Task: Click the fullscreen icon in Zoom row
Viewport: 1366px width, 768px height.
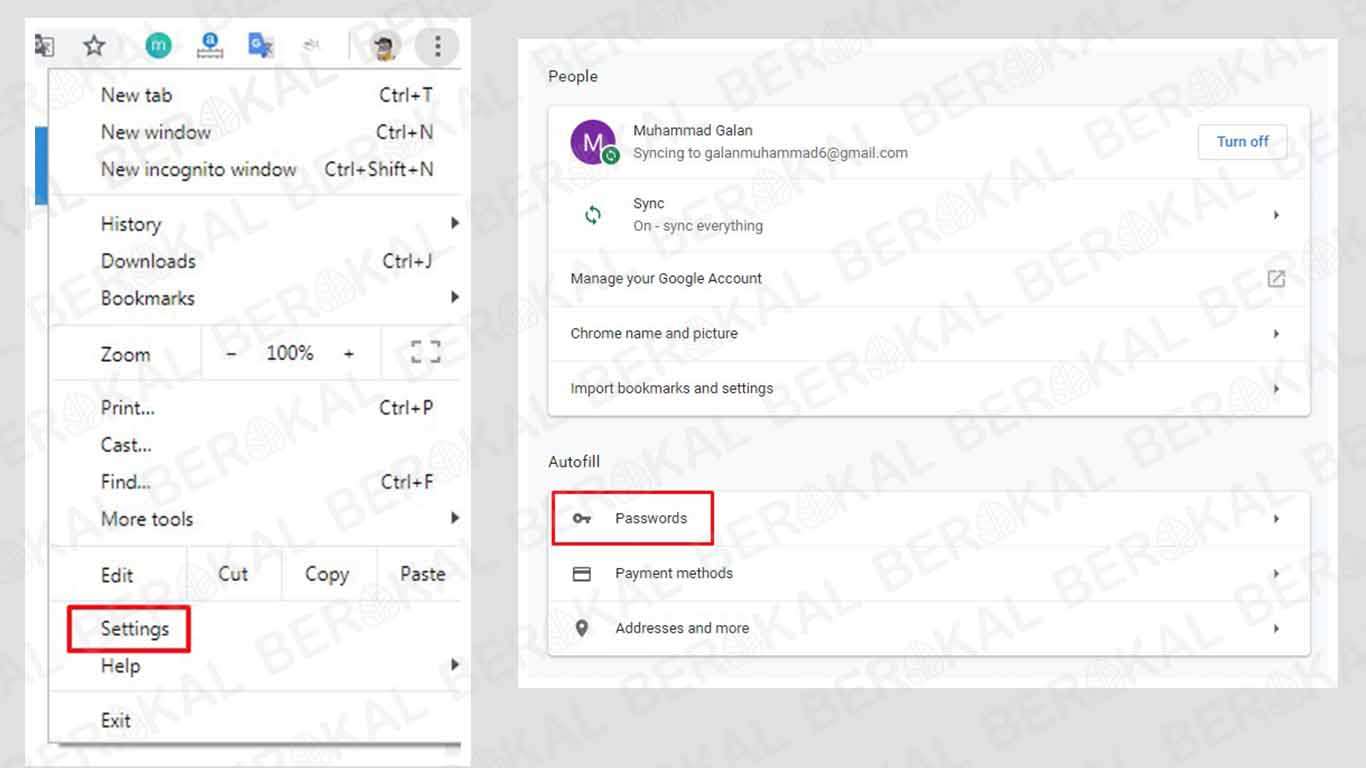Action: coord(425,353)
